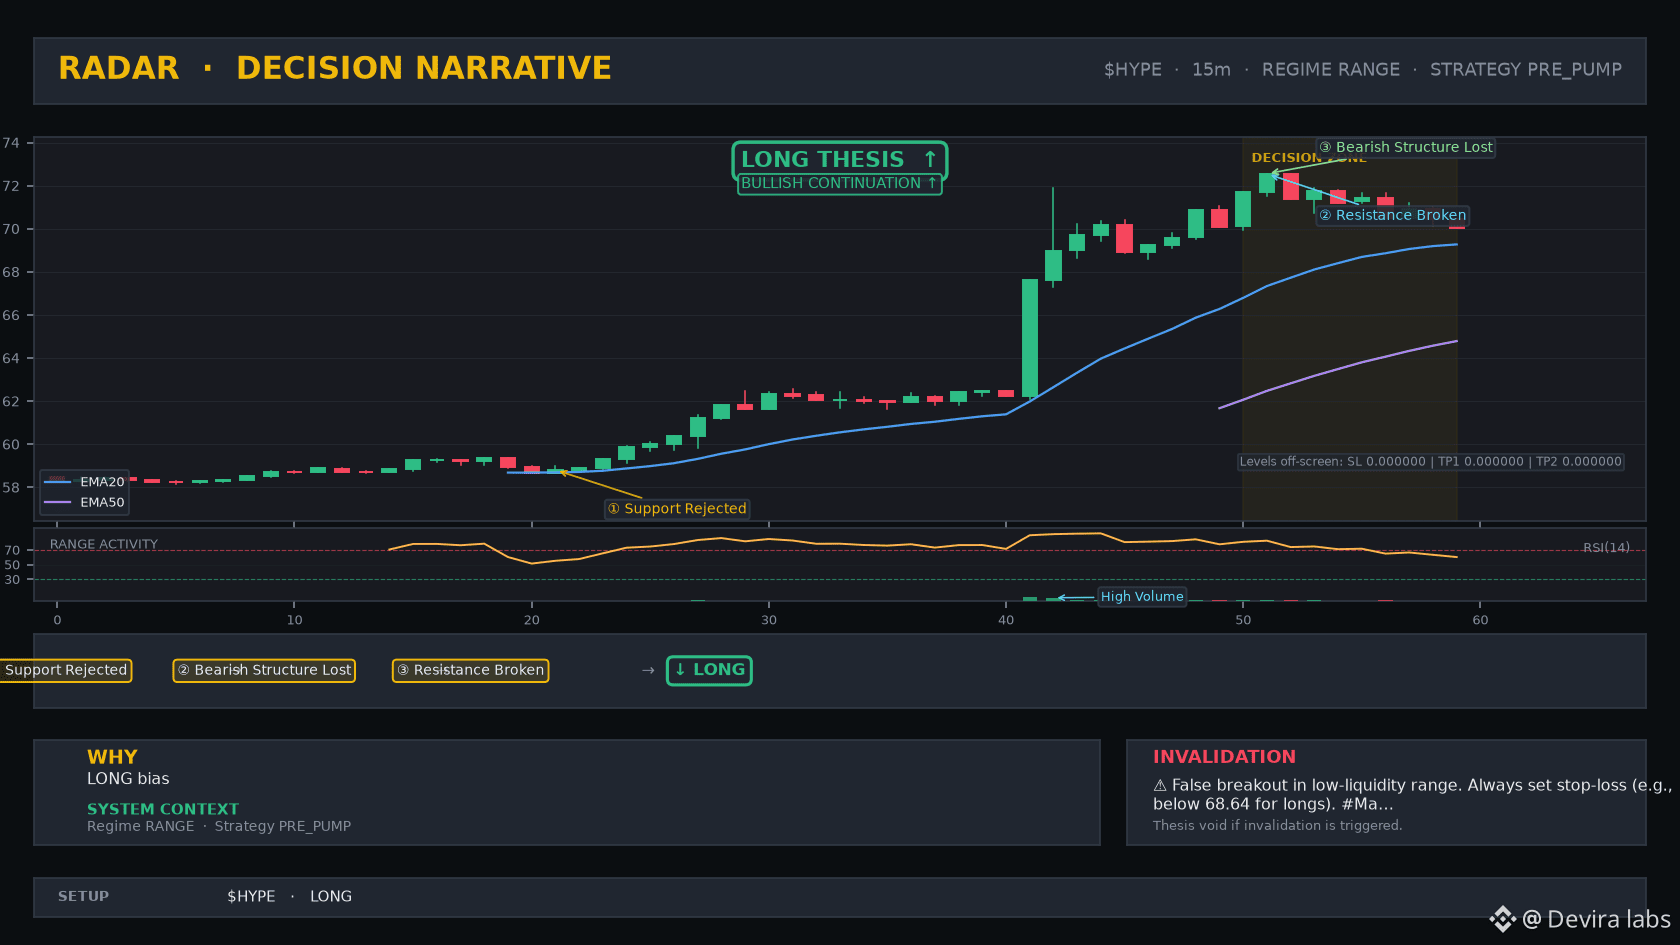This screenshot has width=1680, height=945.
Task: Click STRATEGY PRE_PUMP in the header
Action: tap(1526, 70)
